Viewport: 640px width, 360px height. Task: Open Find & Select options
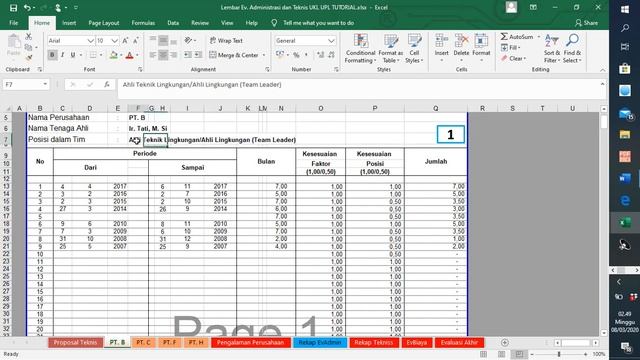tap(572, 49)
